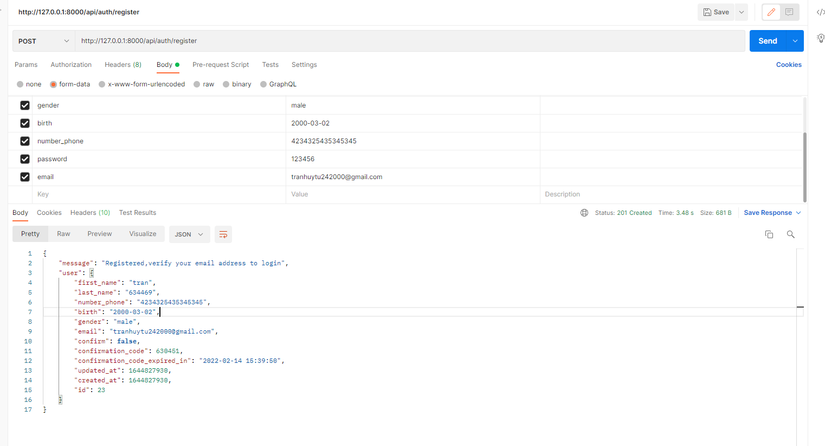Viewport: 825px width, 446px height.
Task: Copy the response with the copy icon
Action: (x=769, y=235)
